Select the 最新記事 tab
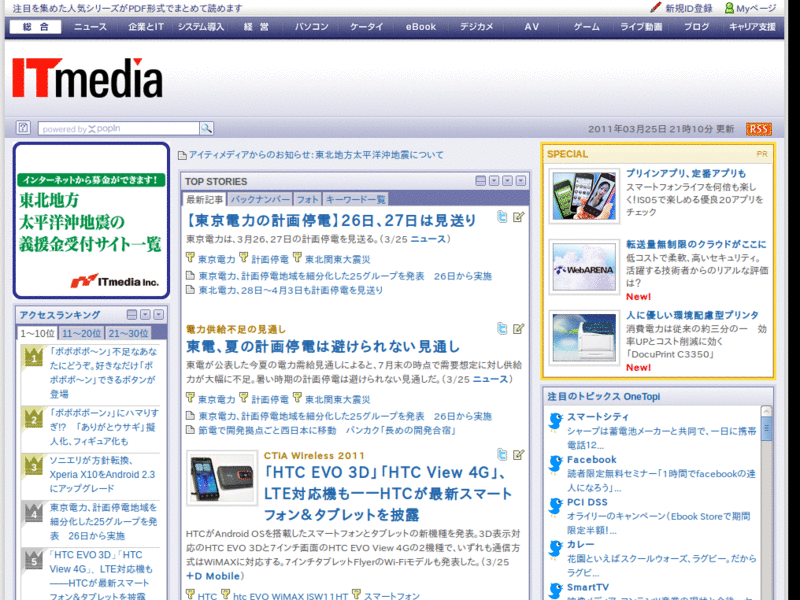Screen dimensions: 800x600 click(204, 199)
